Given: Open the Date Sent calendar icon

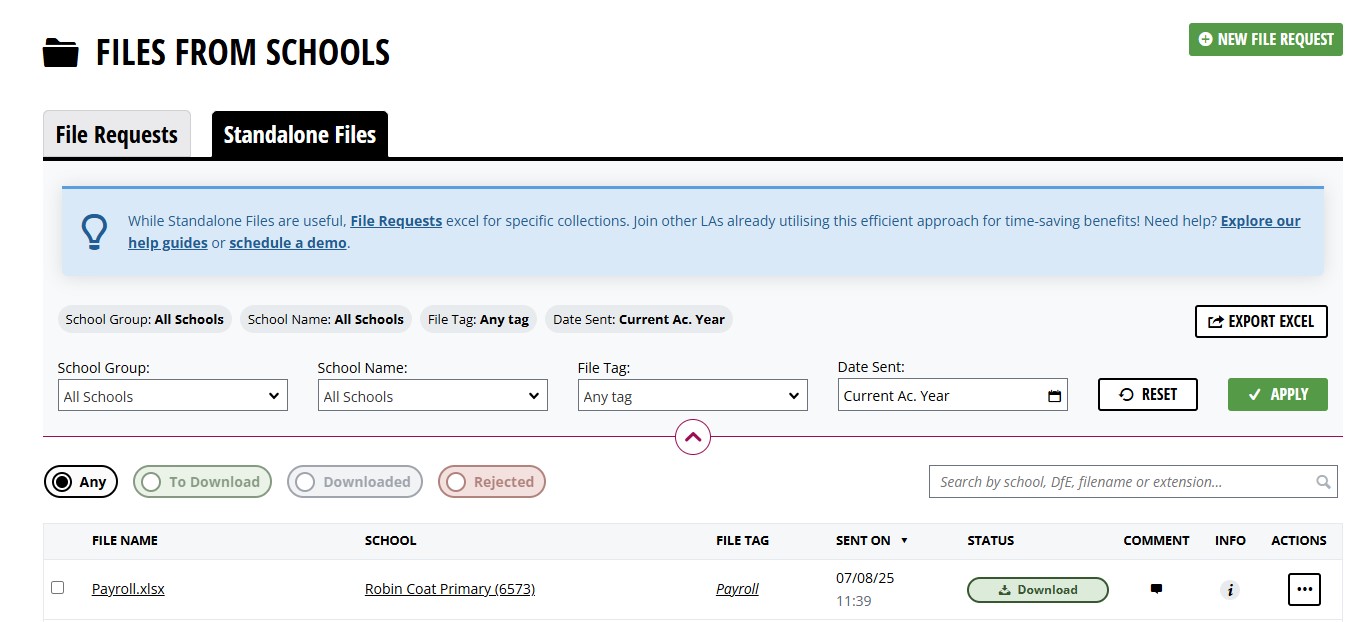Looking at the screenshot, I should (1054, 396).
